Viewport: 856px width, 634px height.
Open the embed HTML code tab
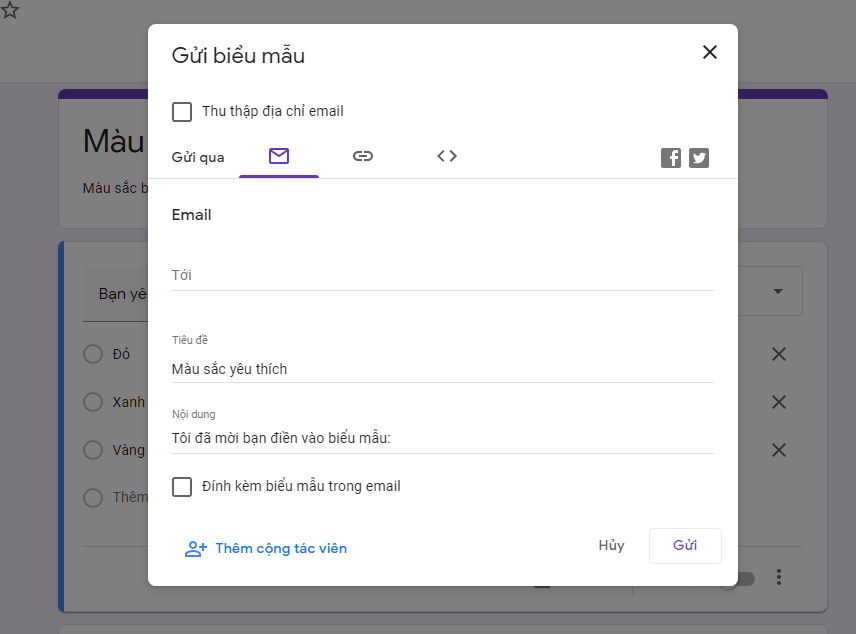click(x=447, y=156)
